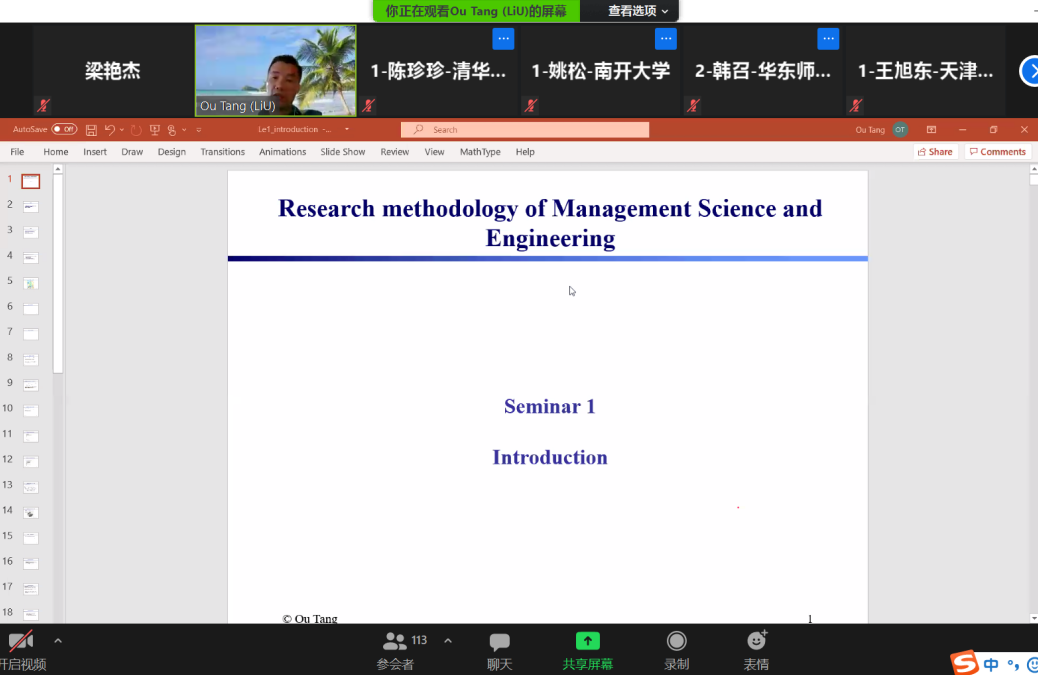Screen dimensions: 1038x675
Task: Click the Save icon in PowerPoint toolbar
Action: coord(91,130)
